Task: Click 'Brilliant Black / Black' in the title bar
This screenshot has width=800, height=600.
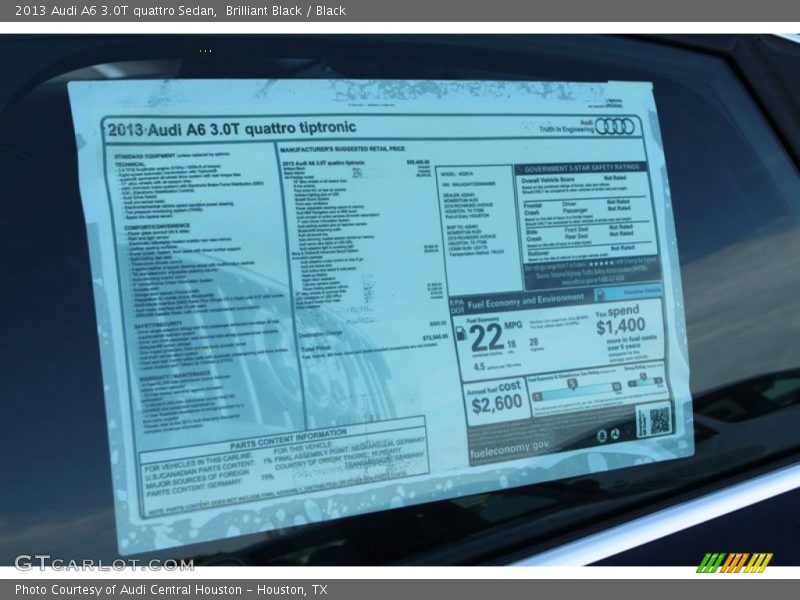Action: 286,11
